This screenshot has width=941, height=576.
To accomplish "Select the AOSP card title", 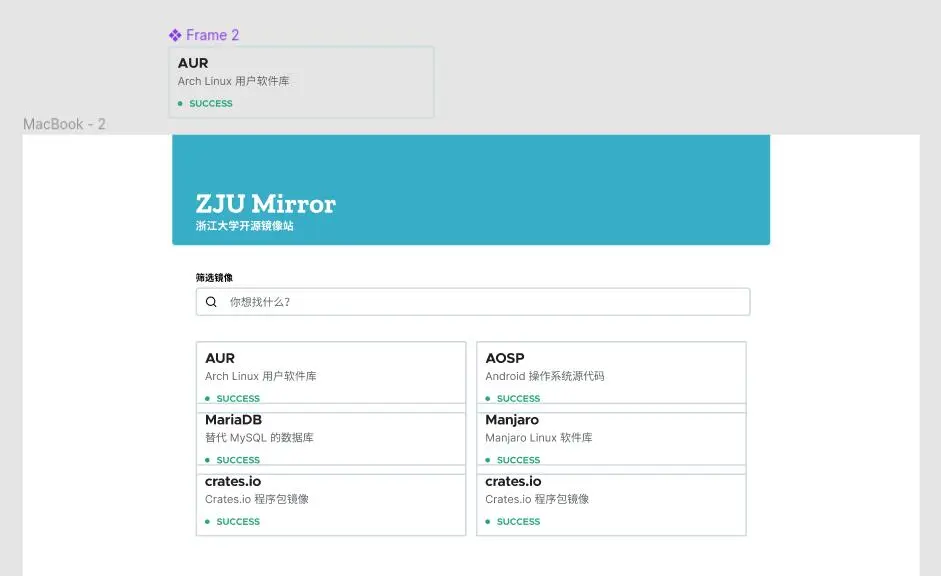I will point(505,358).
